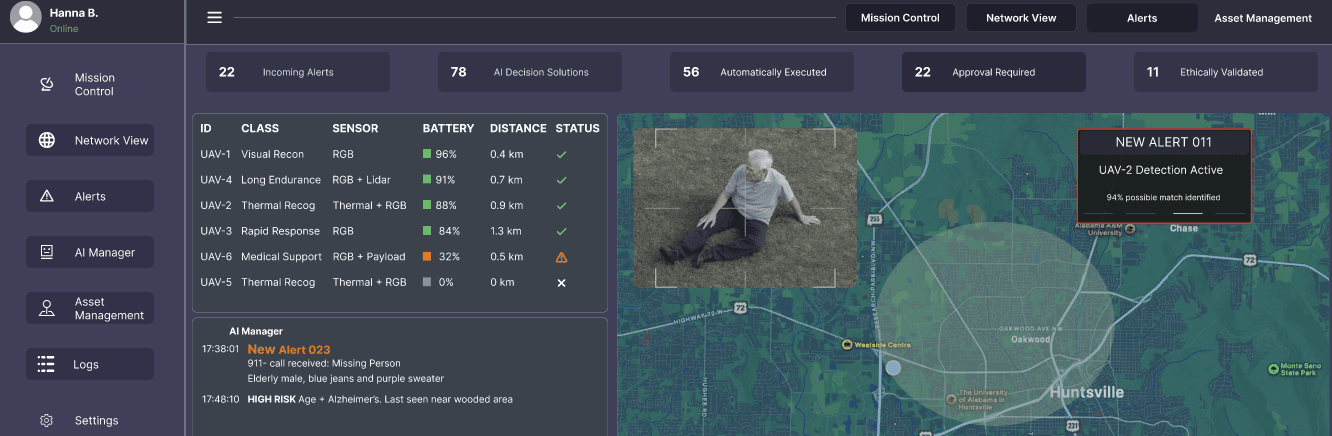Viewport: 1332px width, 436px height.
Task: Select the UAV-1 Visual Recon row
Action: coord(400,154)
